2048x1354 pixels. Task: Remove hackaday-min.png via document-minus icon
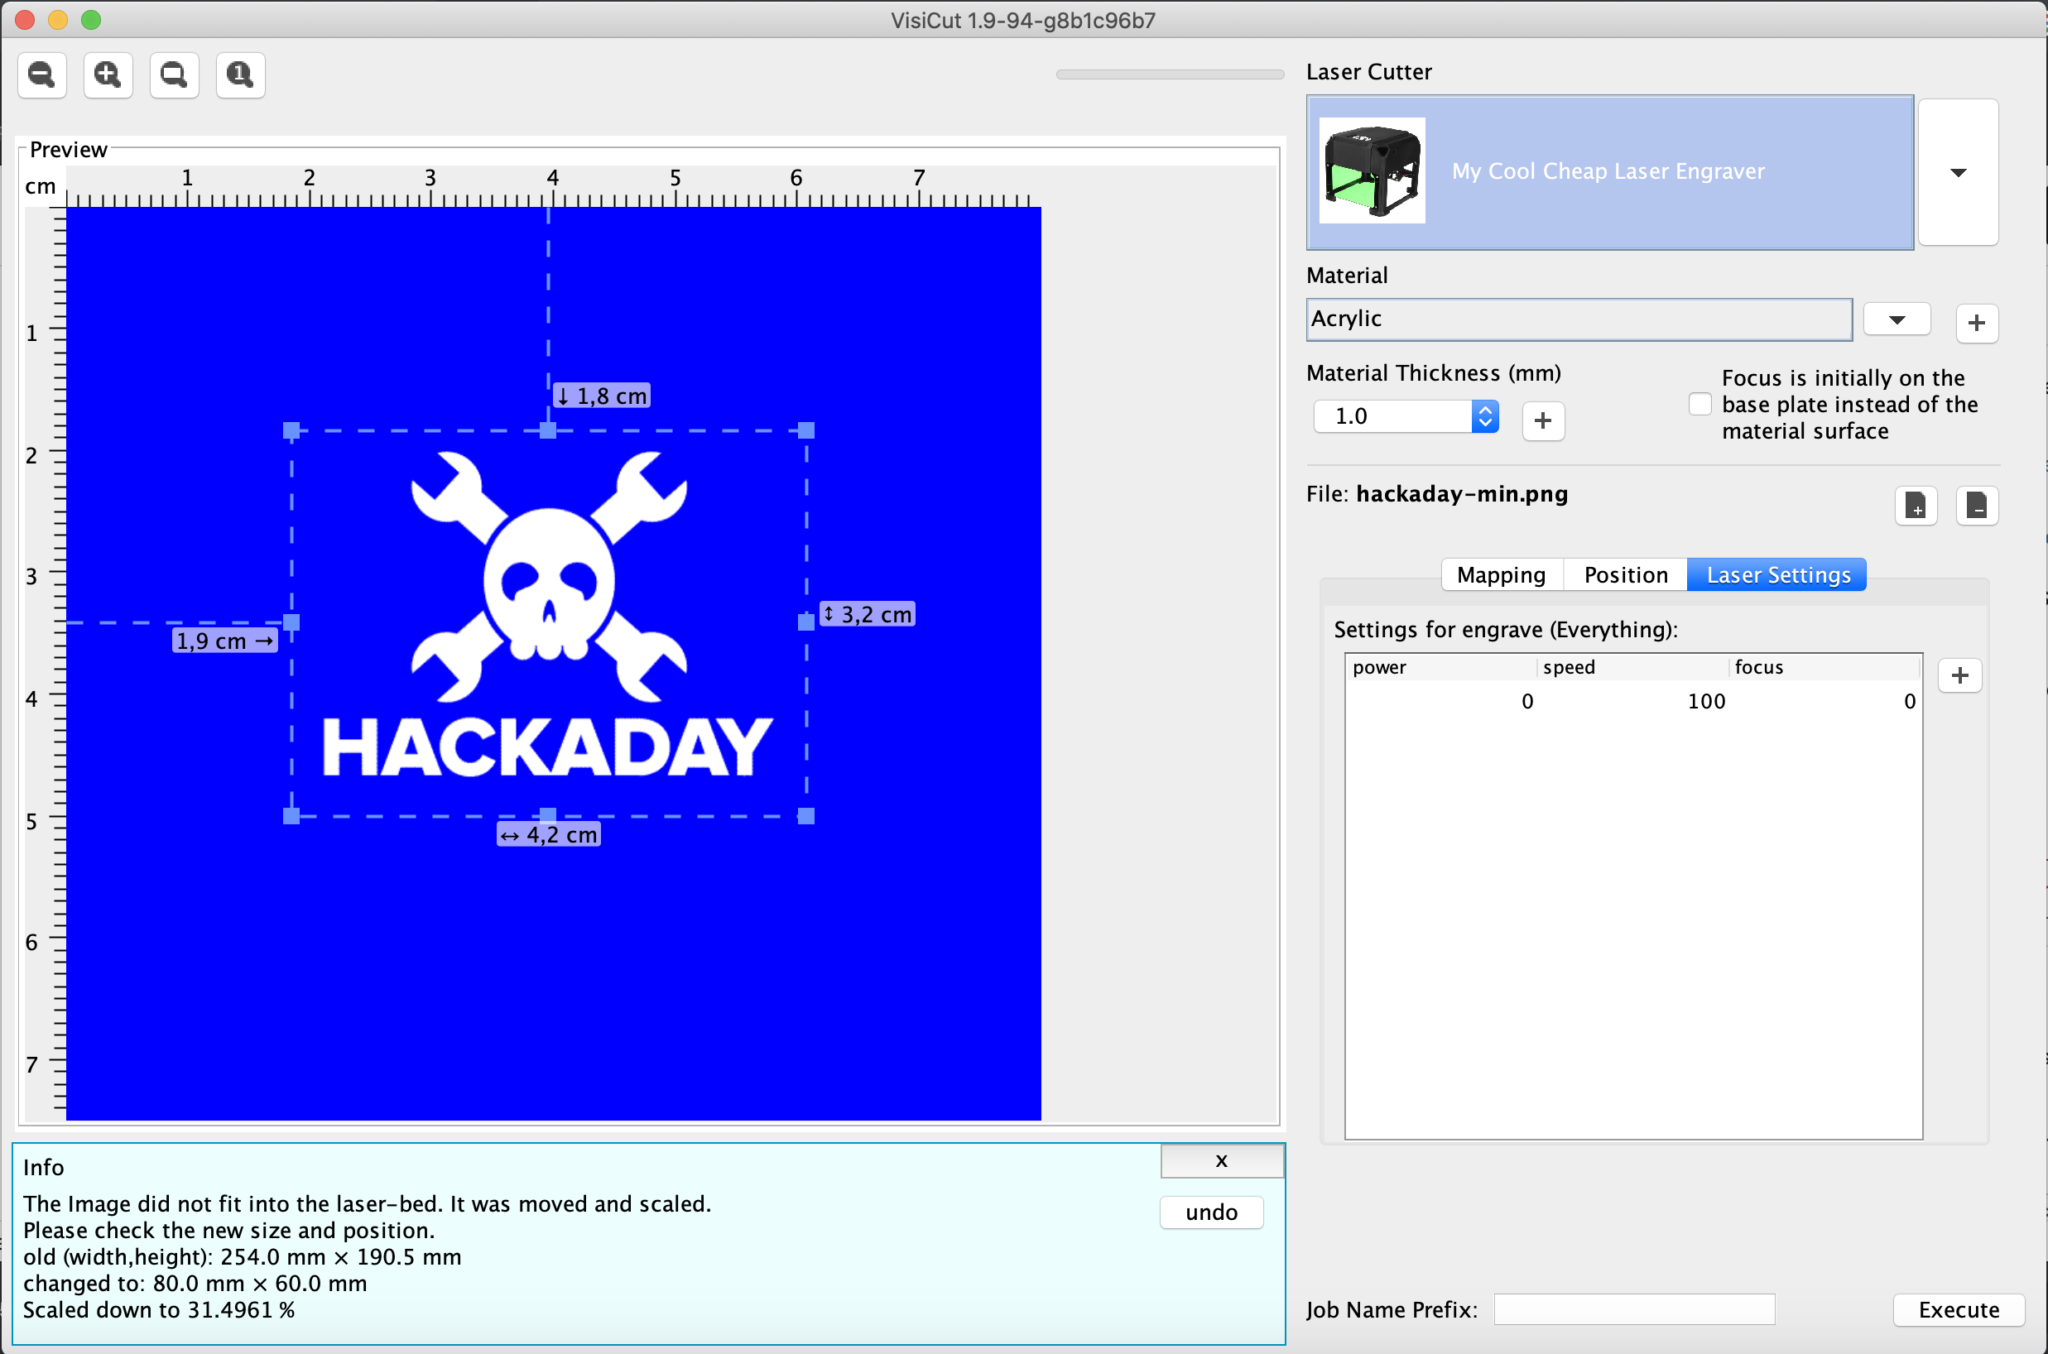(1977, 505)
